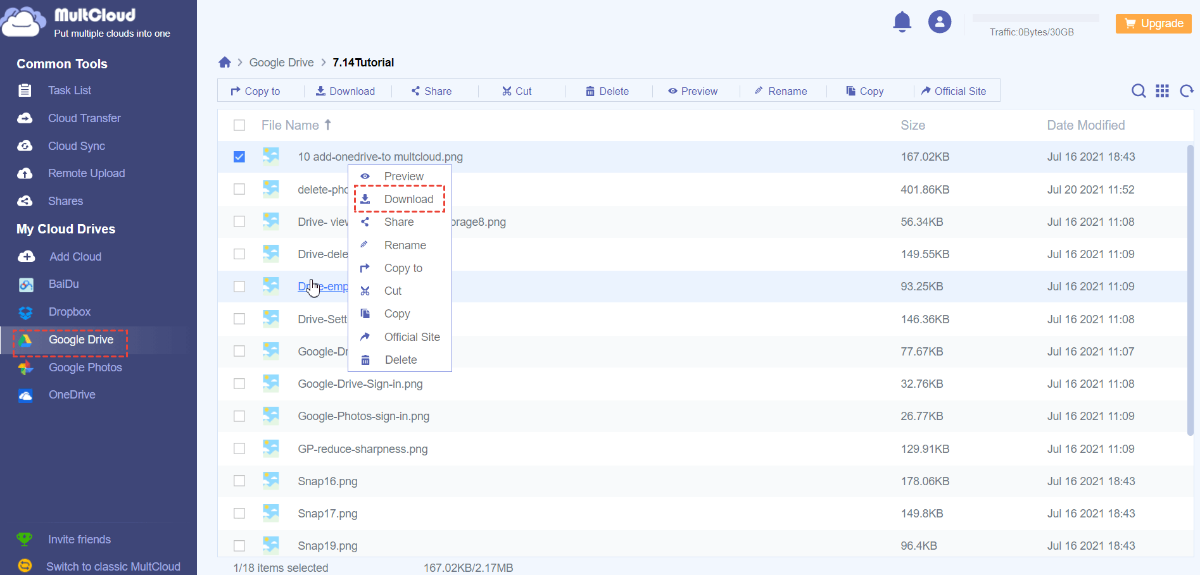Open the user account avatar icon
The image size is (1200, 575).
click(x=939, y=22)
